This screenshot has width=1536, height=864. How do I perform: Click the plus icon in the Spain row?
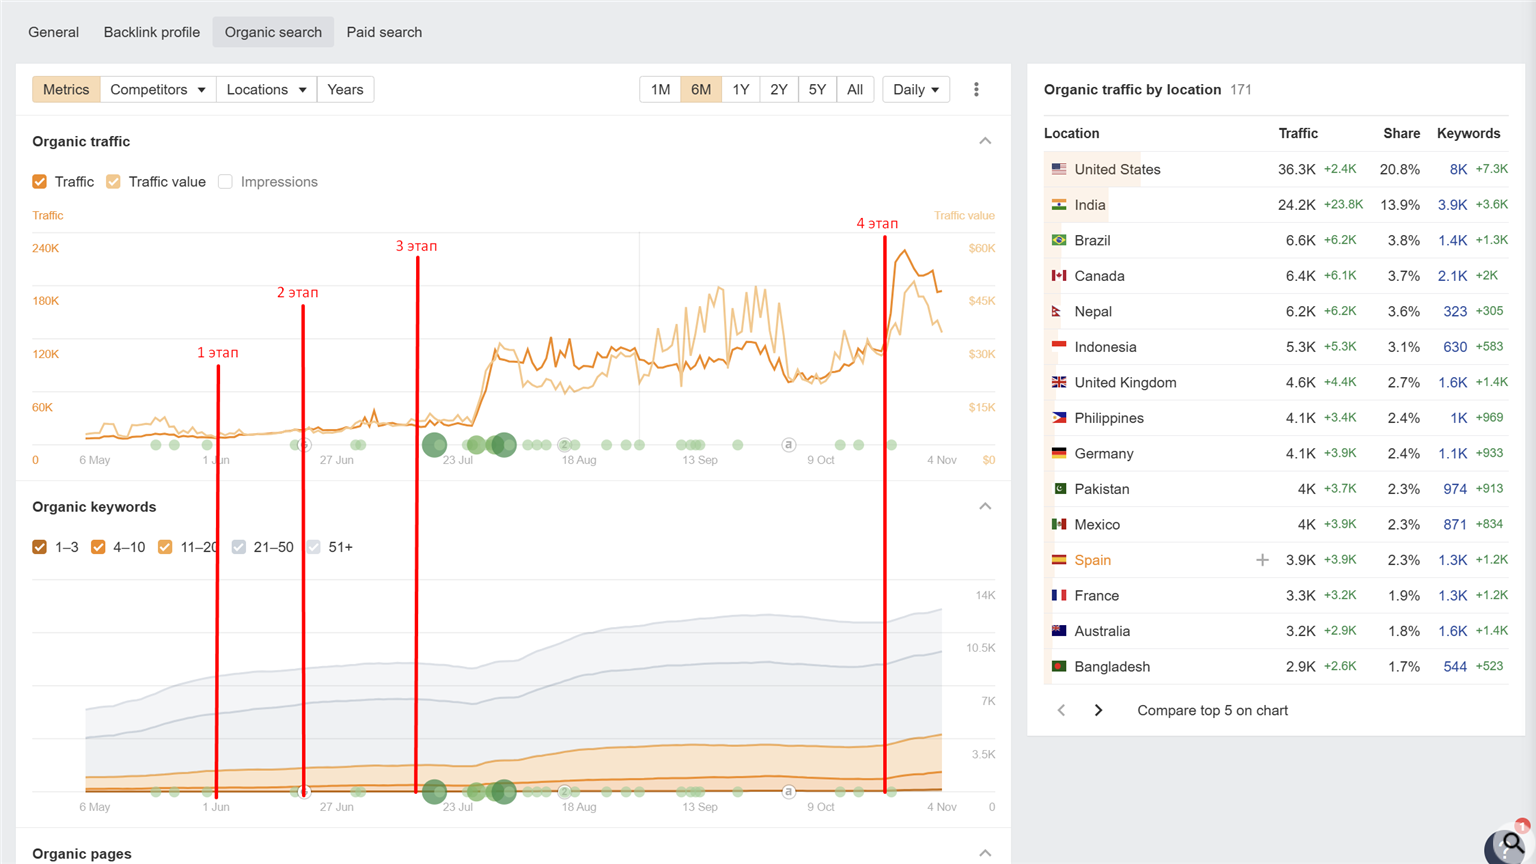pyautogui.click(x=1262, y=560)
